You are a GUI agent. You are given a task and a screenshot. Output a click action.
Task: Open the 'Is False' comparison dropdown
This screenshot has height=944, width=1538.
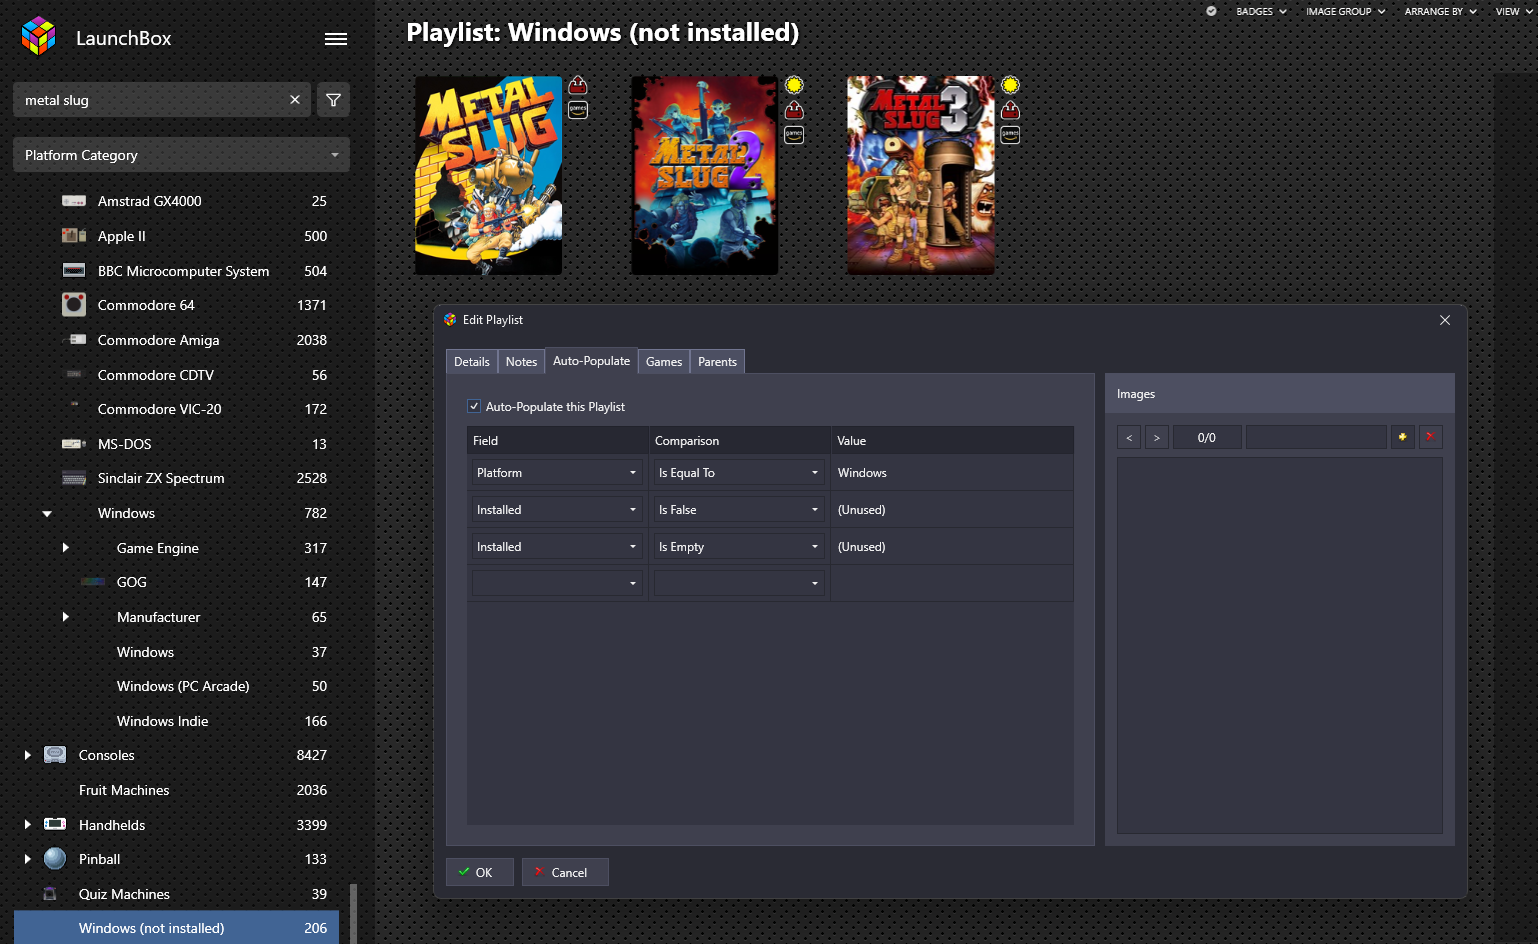(738, 509)
